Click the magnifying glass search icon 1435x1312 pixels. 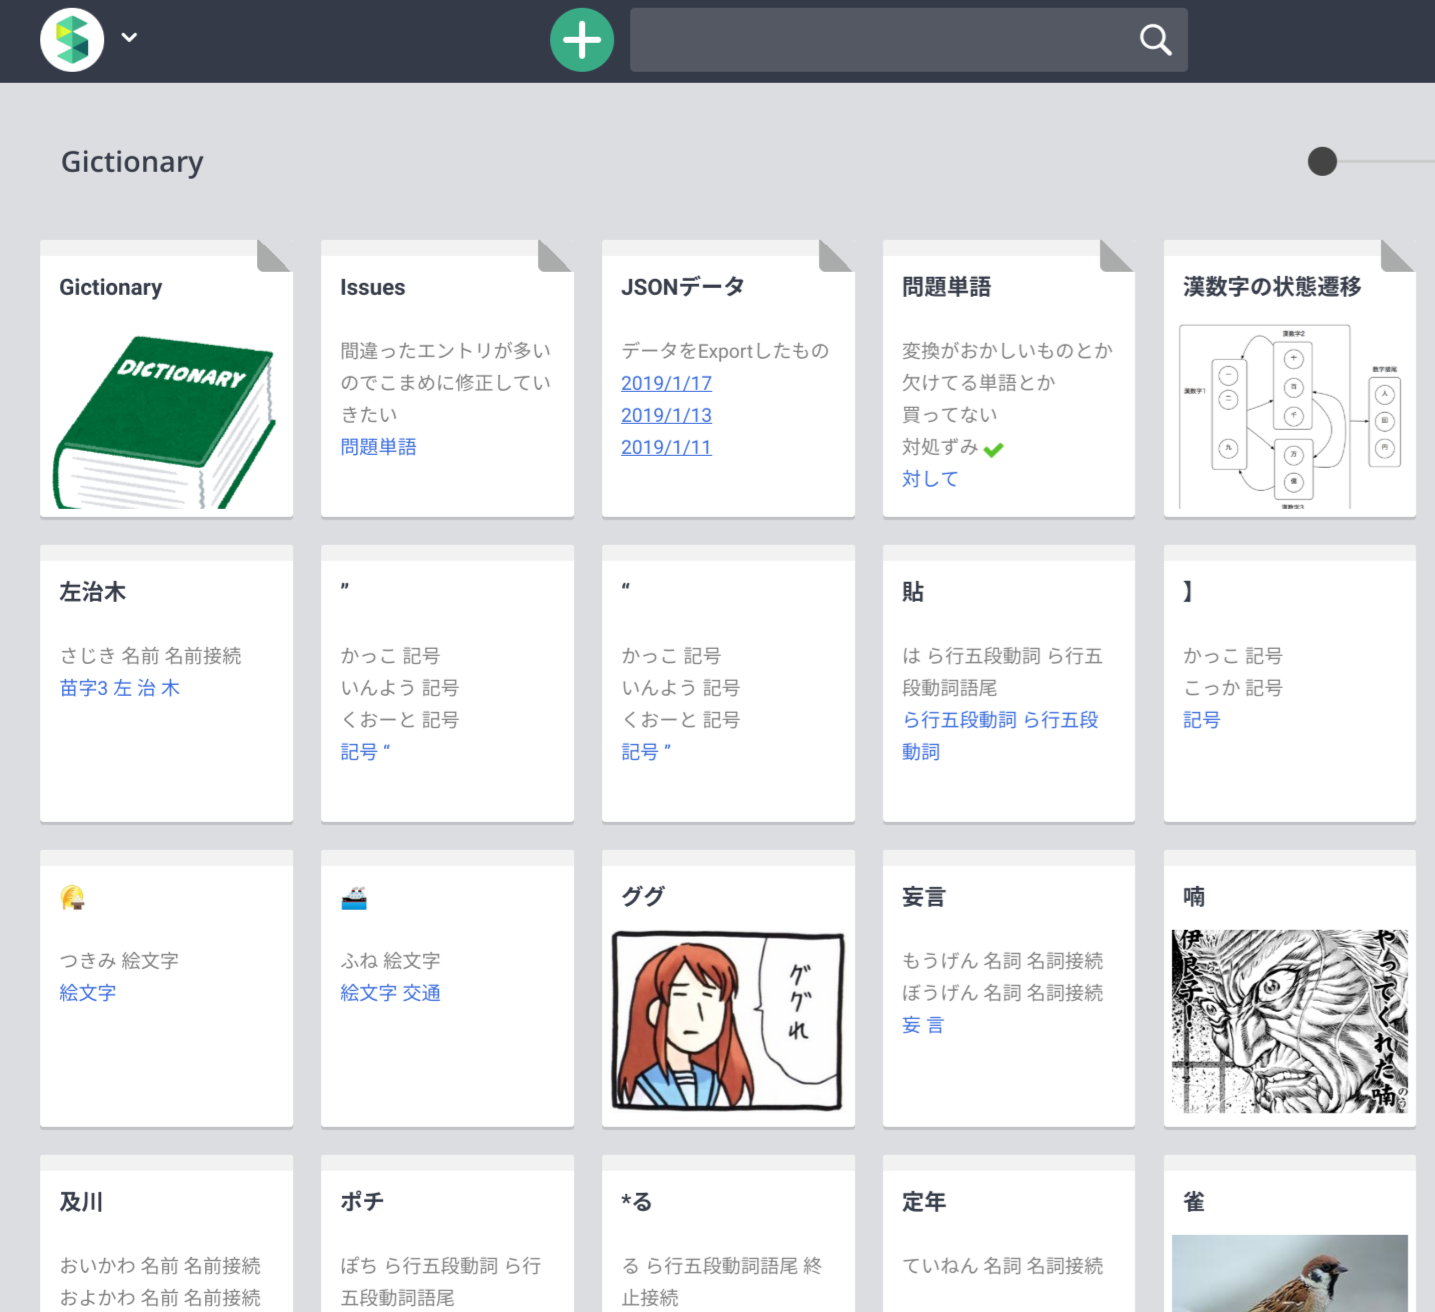(x=1155, y=40)
